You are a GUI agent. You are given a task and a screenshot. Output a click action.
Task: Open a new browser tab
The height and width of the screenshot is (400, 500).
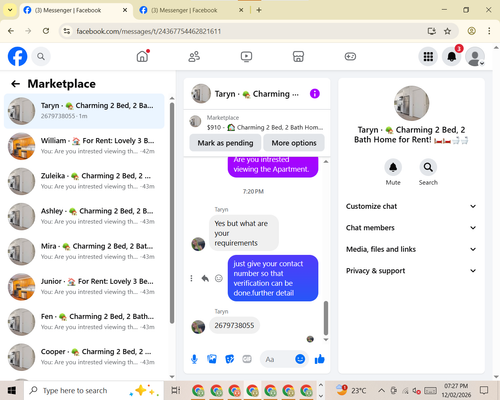point(259,10)
